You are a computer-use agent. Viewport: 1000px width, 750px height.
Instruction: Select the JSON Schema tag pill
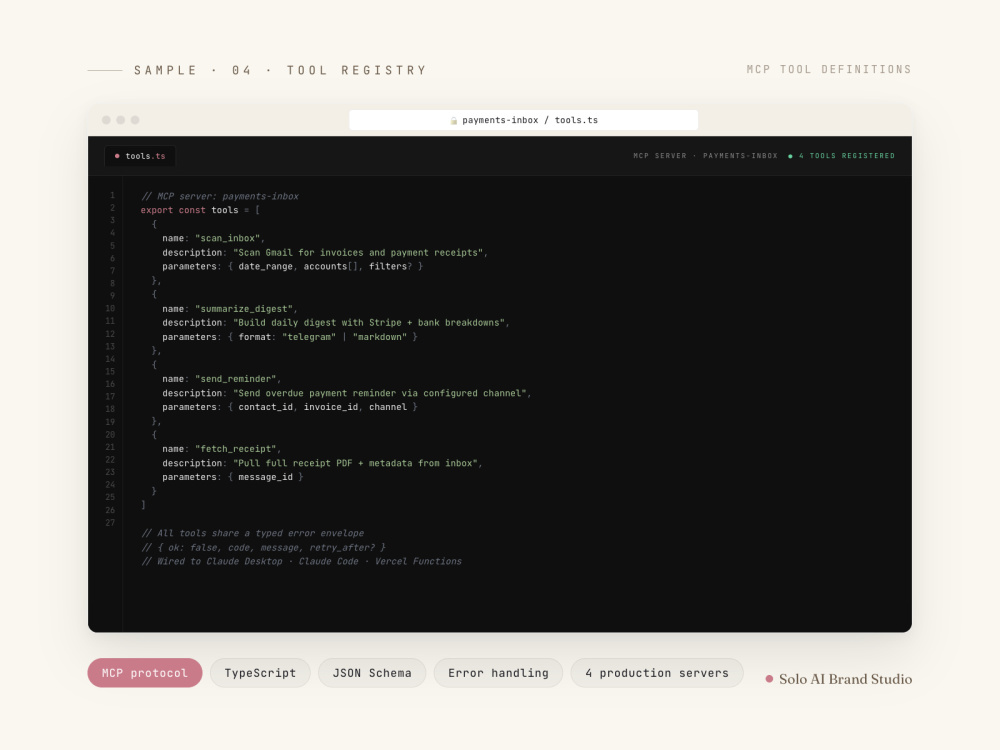tap(372, 673)
